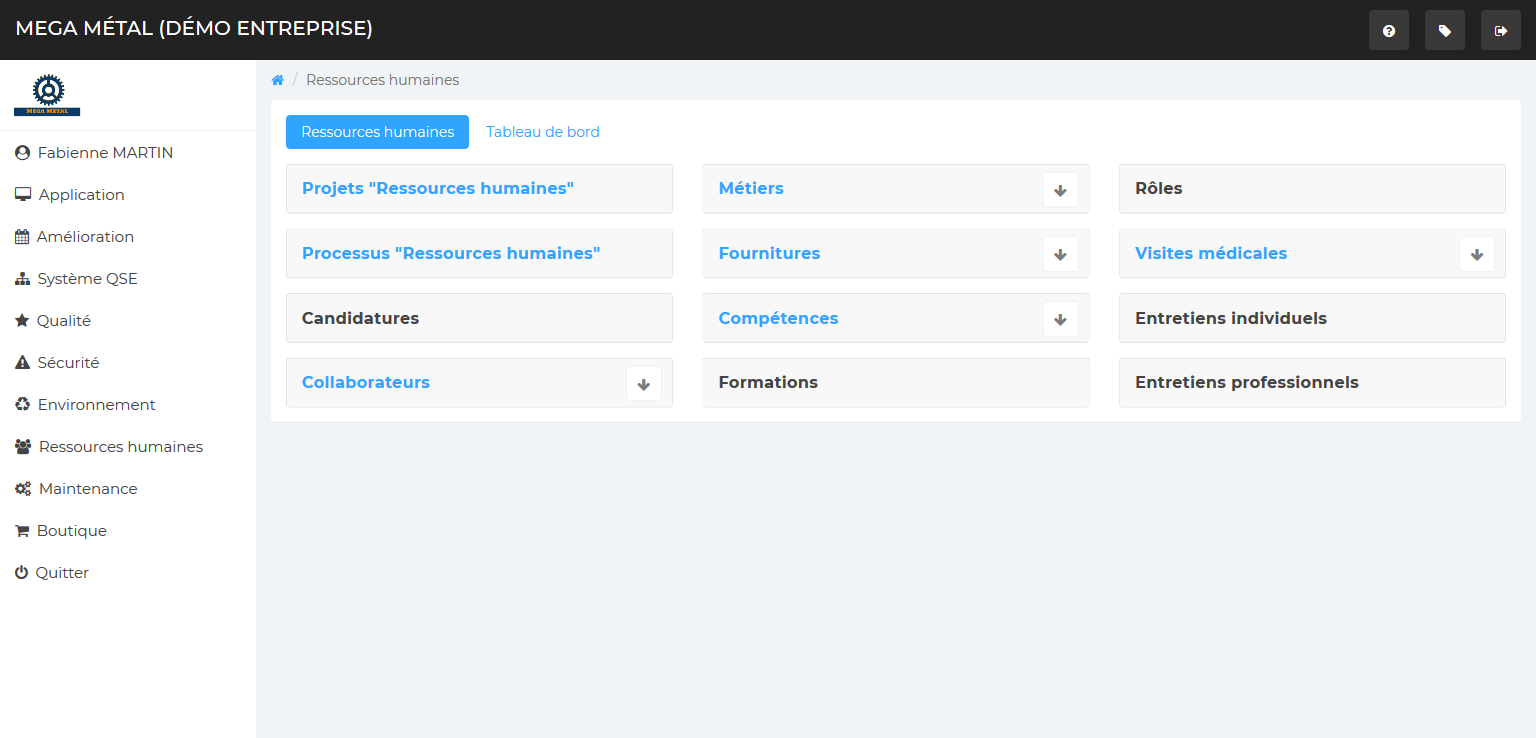
Task: Switch to the Tableau de bord tab
Action: (x=542, y=132)
